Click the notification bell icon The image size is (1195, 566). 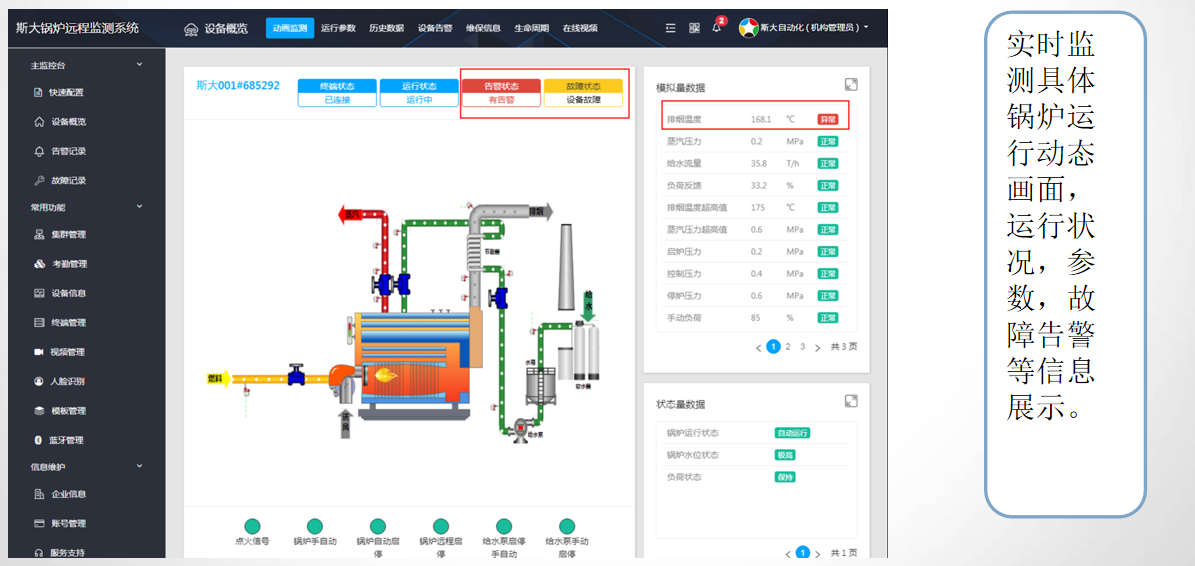pyautogui.click(x=716, y=28)
